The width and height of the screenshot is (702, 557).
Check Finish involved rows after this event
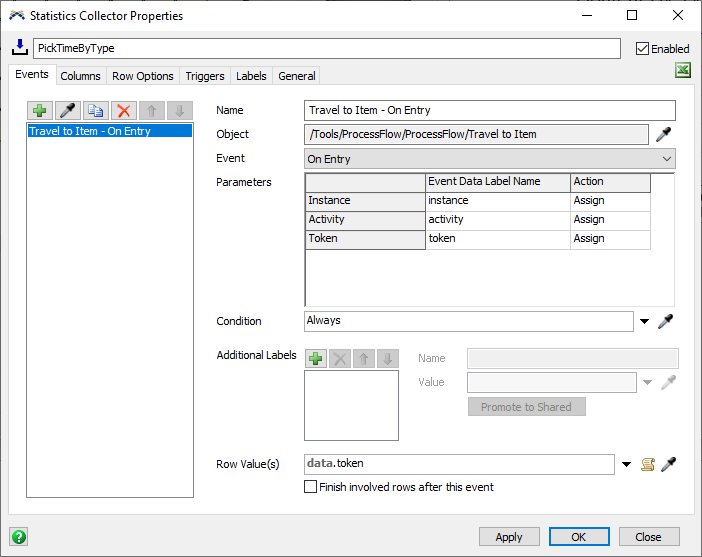(311, 487)
